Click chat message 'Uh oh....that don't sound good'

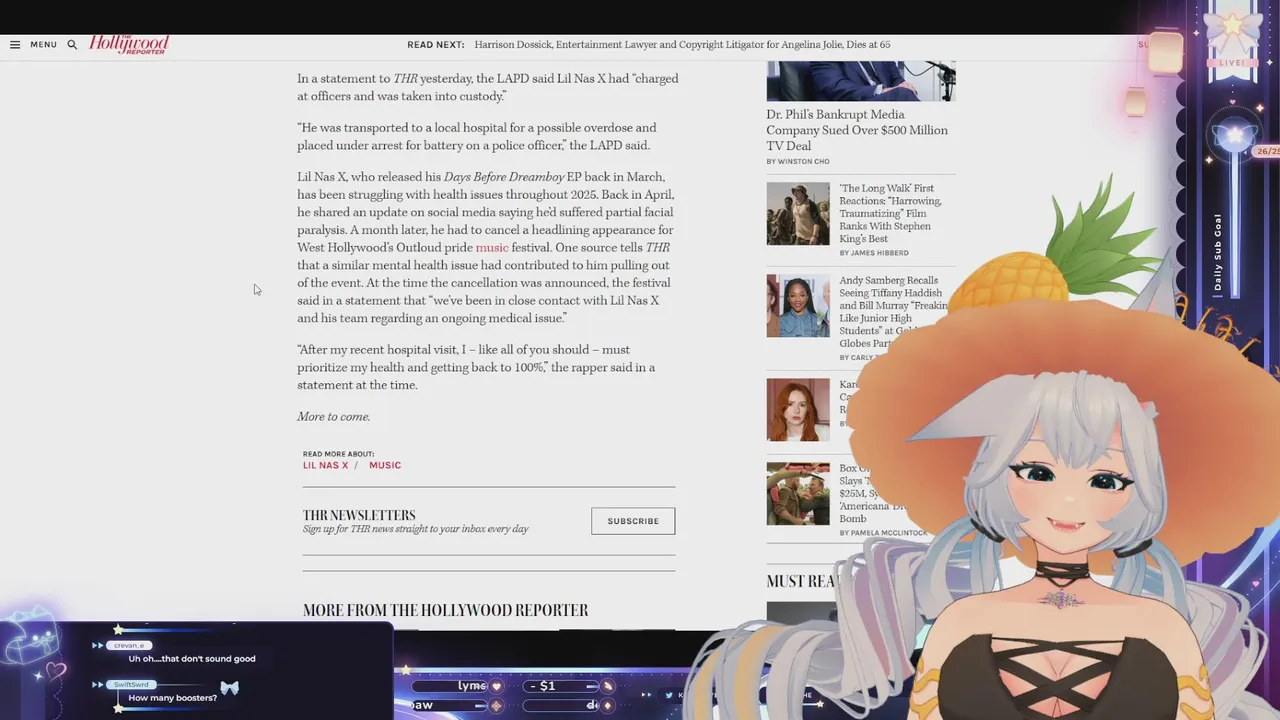[192, 659]
